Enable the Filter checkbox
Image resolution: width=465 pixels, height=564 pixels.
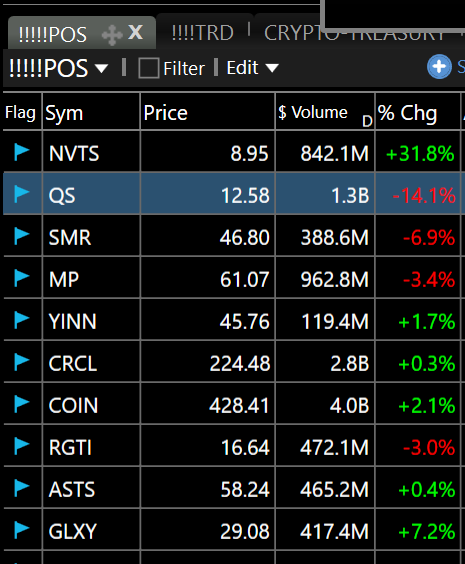point(149,68)
